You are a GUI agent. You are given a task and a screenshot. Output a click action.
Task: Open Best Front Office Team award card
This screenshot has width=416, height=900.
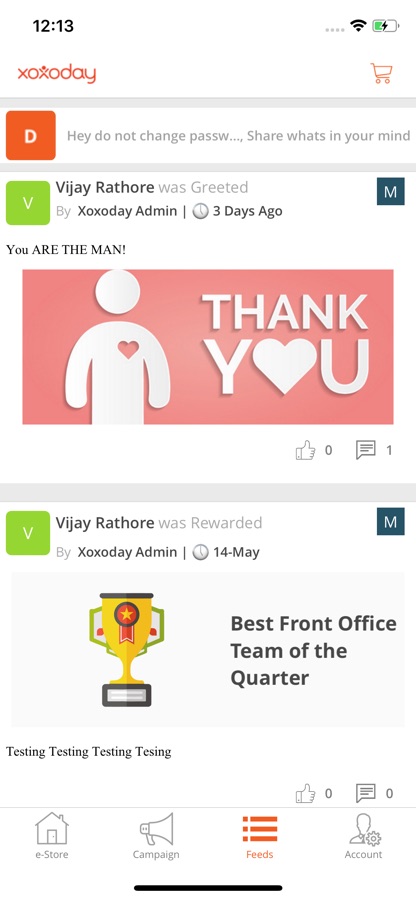[x=208, y=649]
